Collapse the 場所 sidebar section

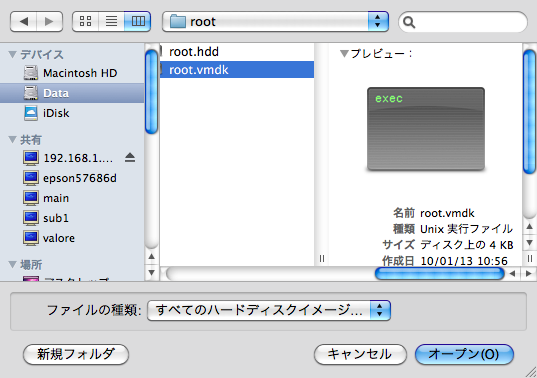(13, 264)
